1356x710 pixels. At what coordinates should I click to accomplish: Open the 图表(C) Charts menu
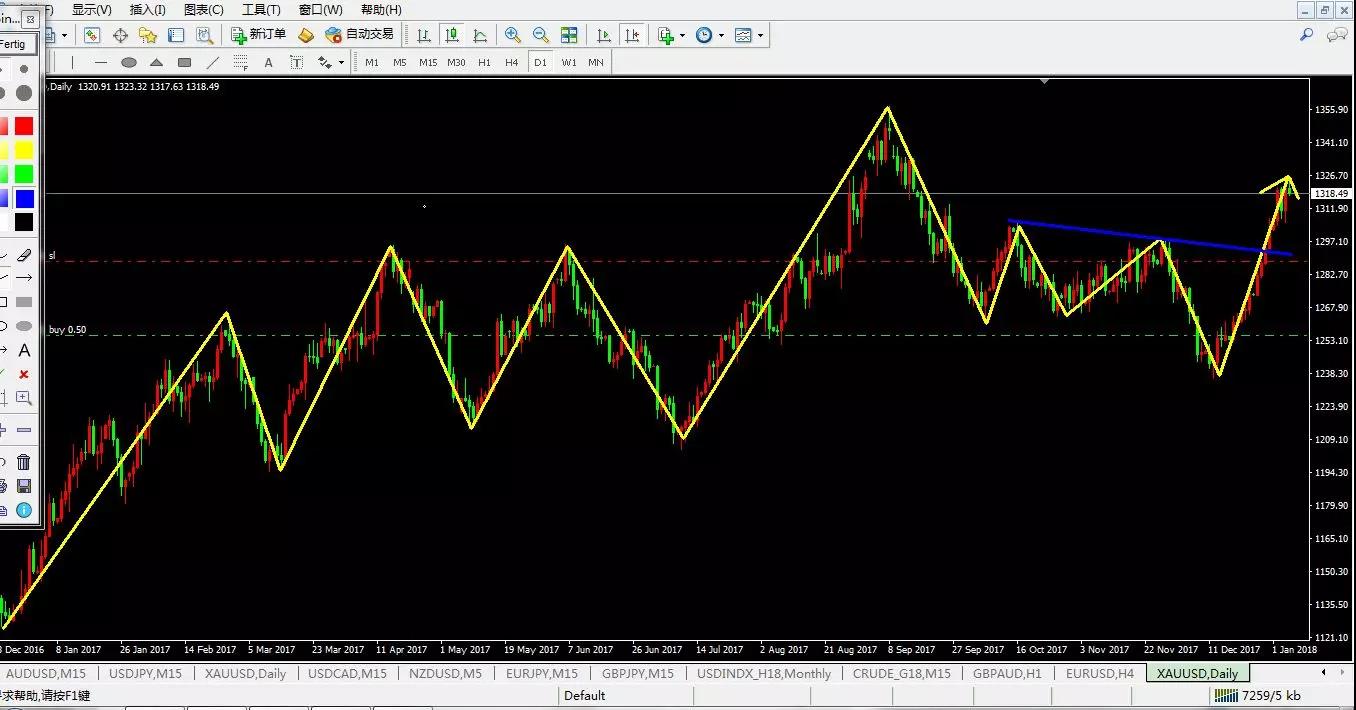tap(204, 10)
